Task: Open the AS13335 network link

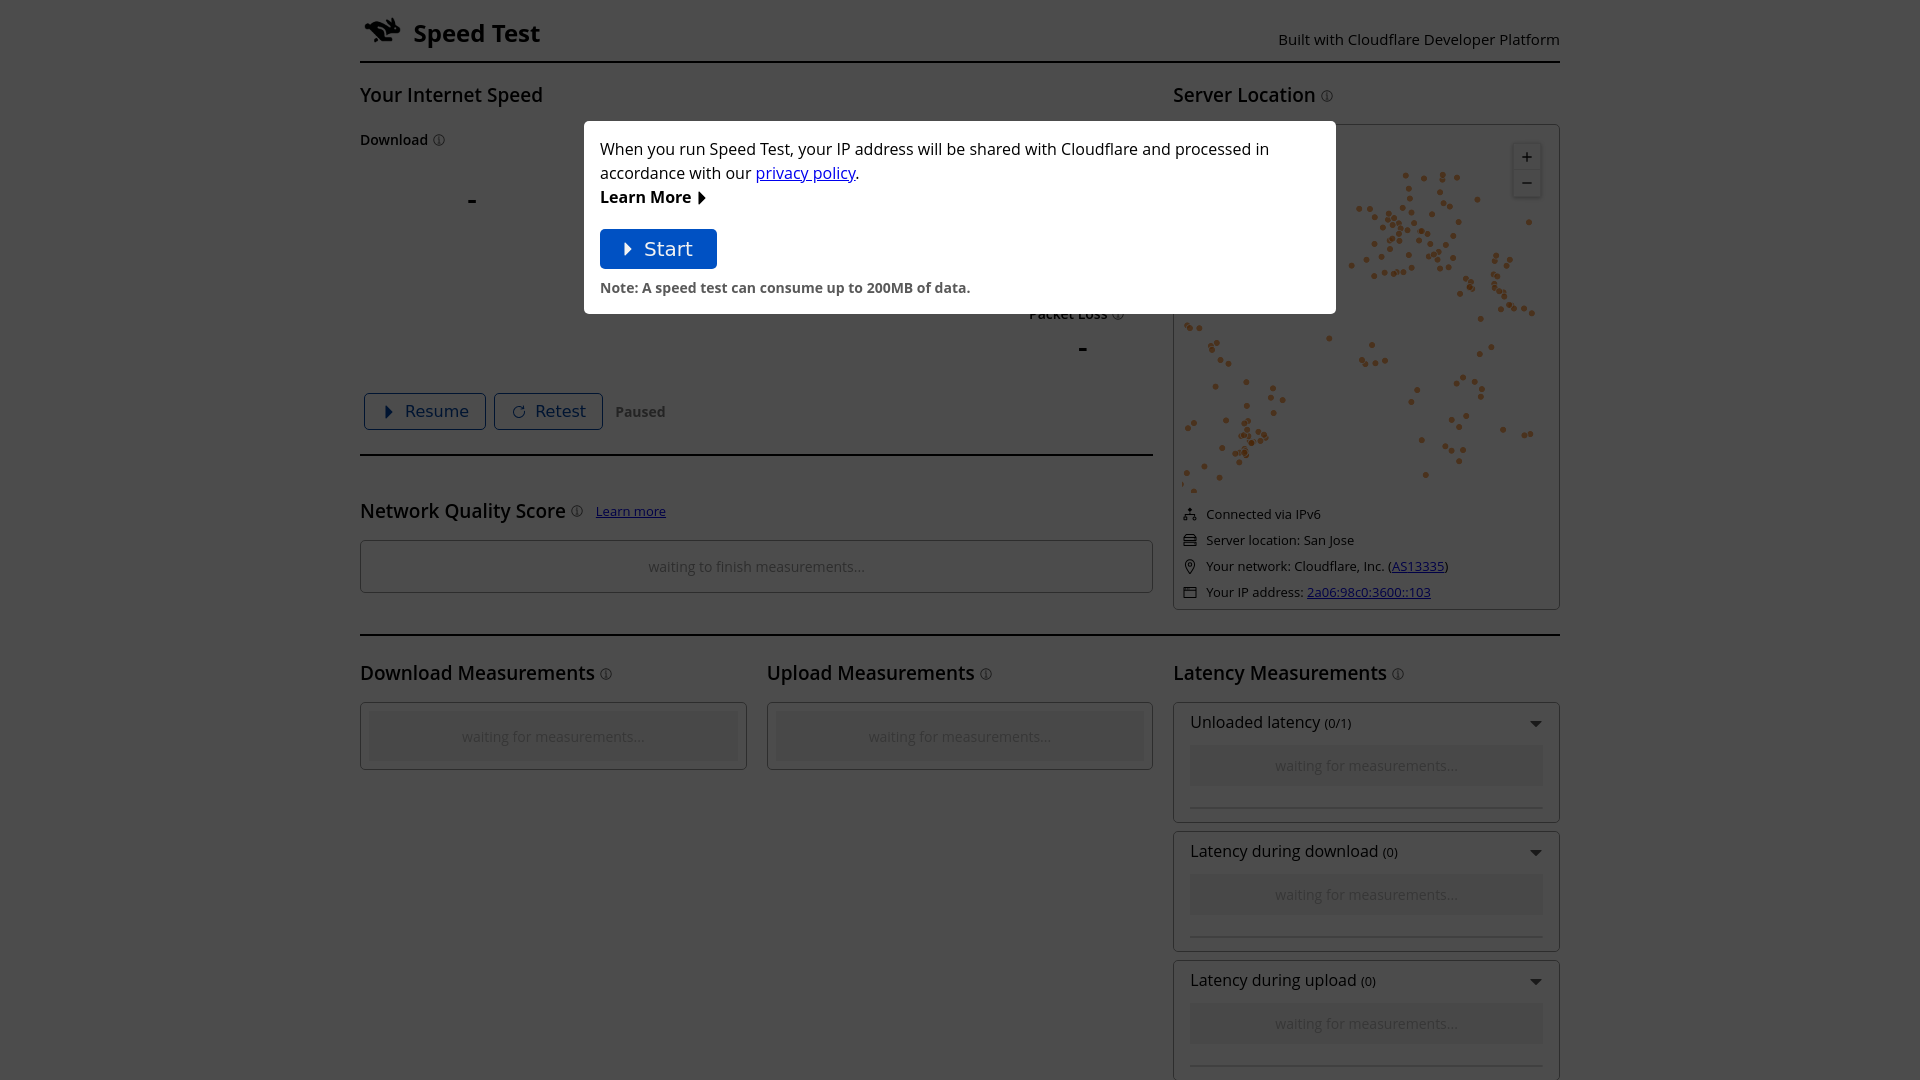Action: tap(1418, 566)
